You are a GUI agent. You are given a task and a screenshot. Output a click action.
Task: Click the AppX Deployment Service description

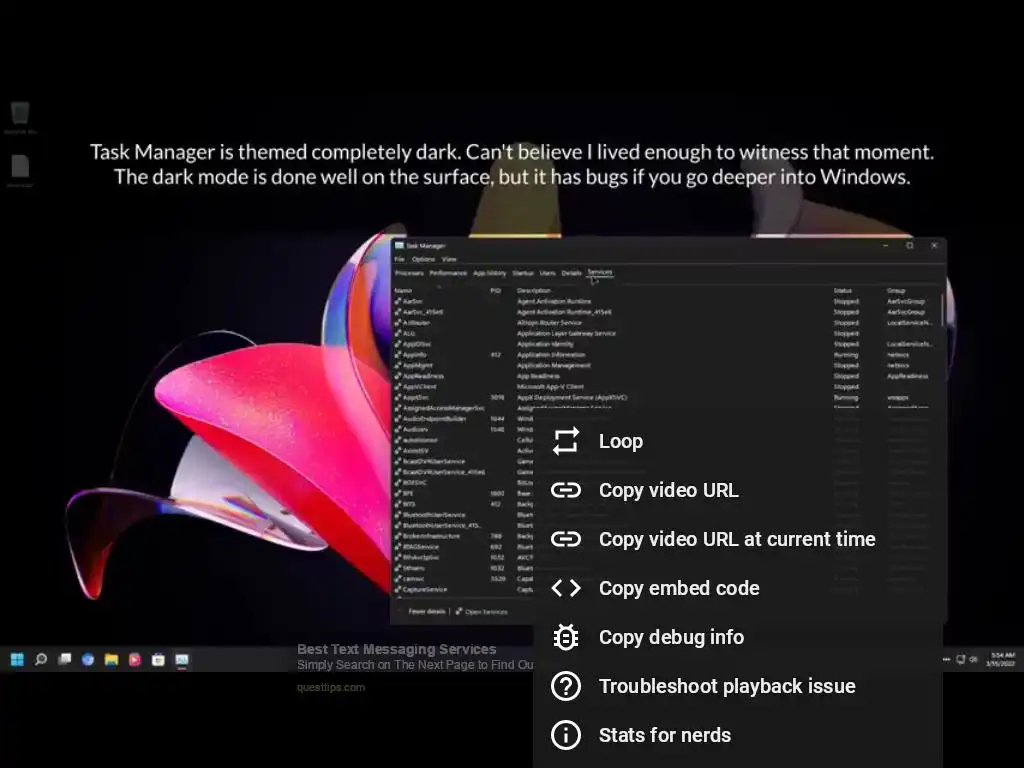[572, 398]
